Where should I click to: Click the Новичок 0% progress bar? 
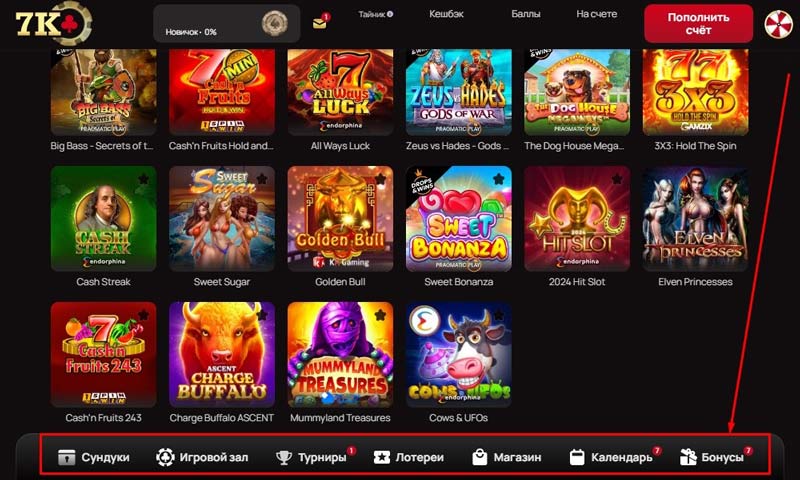coord(191,32)
